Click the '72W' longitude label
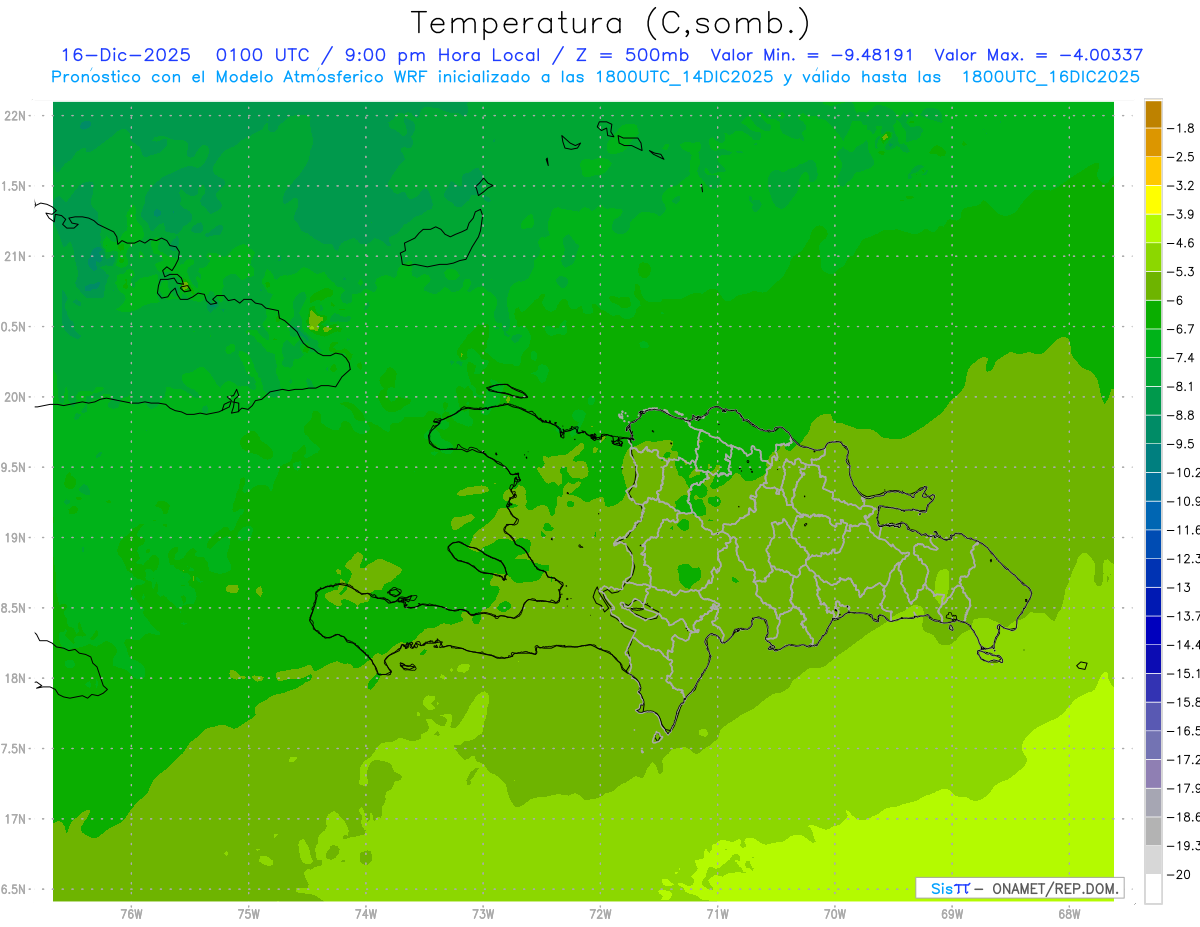The image size is (1200, 927). coord(600,914)
